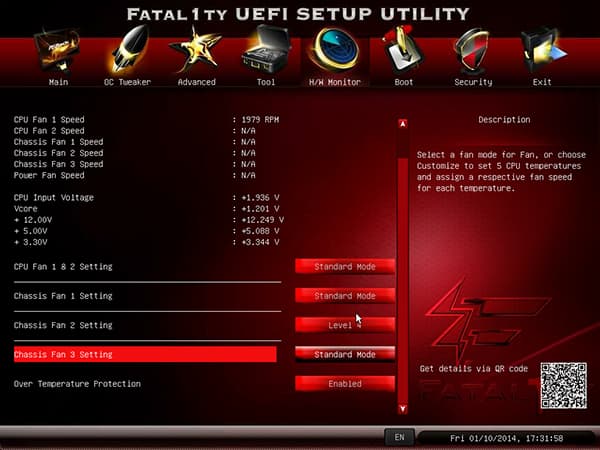Viewport: 600px width, 450px height.
Task: Switch to the OC Tweaker tab label
Action: click(127, 82)
